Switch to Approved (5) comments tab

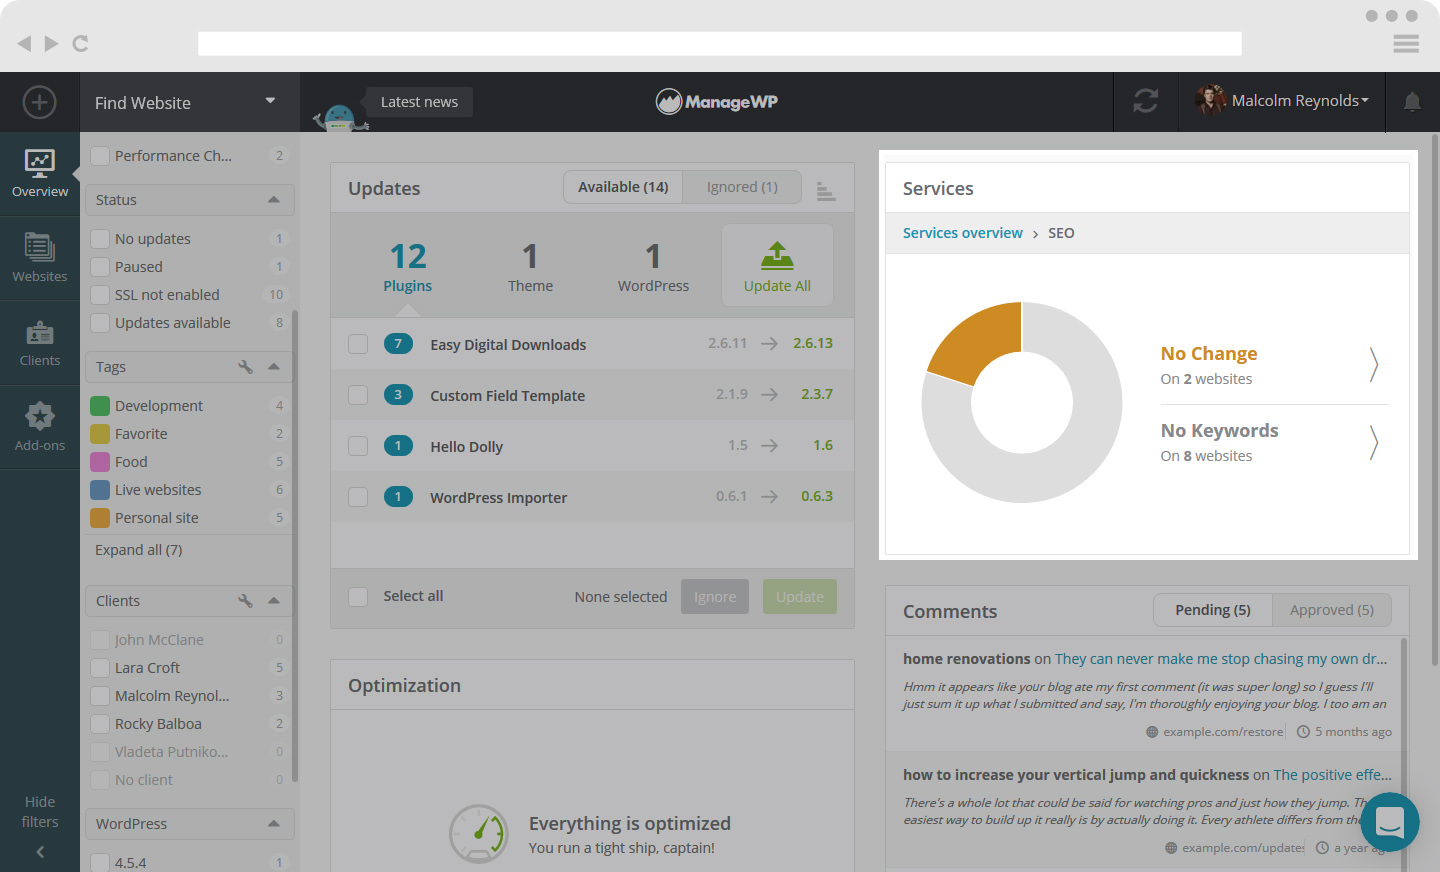(x=1332, y=610)
